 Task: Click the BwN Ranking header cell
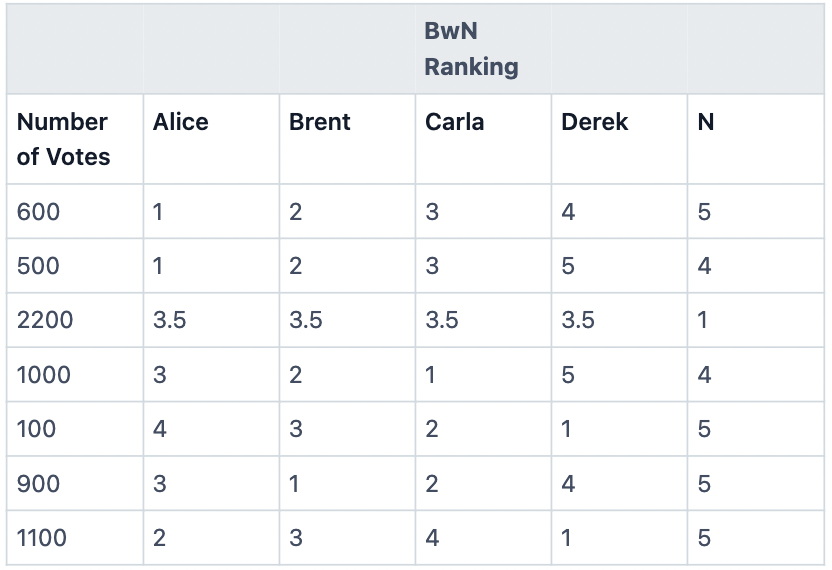click(471, 49)
